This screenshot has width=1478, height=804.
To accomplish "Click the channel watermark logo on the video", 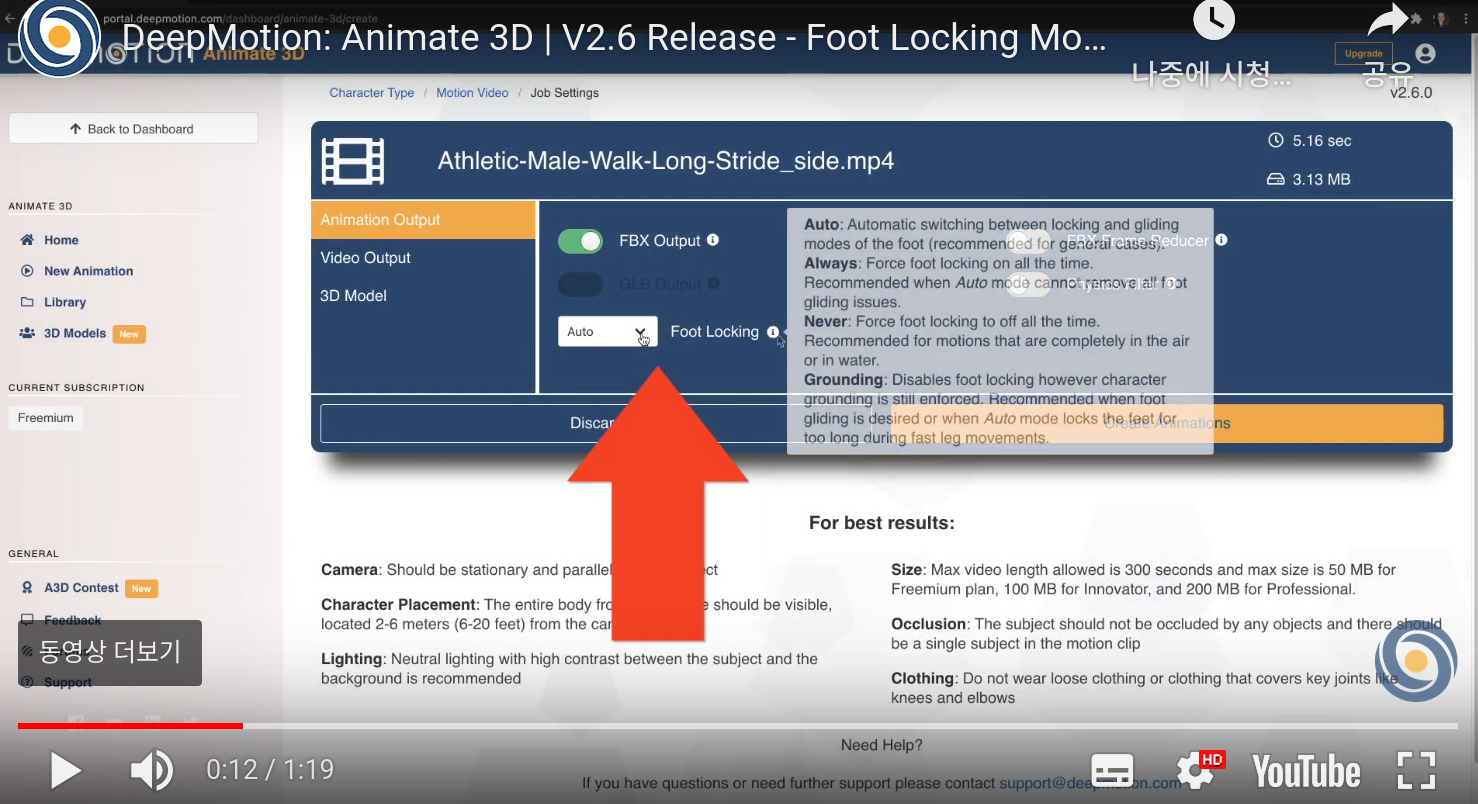I will pos(1415,660).
